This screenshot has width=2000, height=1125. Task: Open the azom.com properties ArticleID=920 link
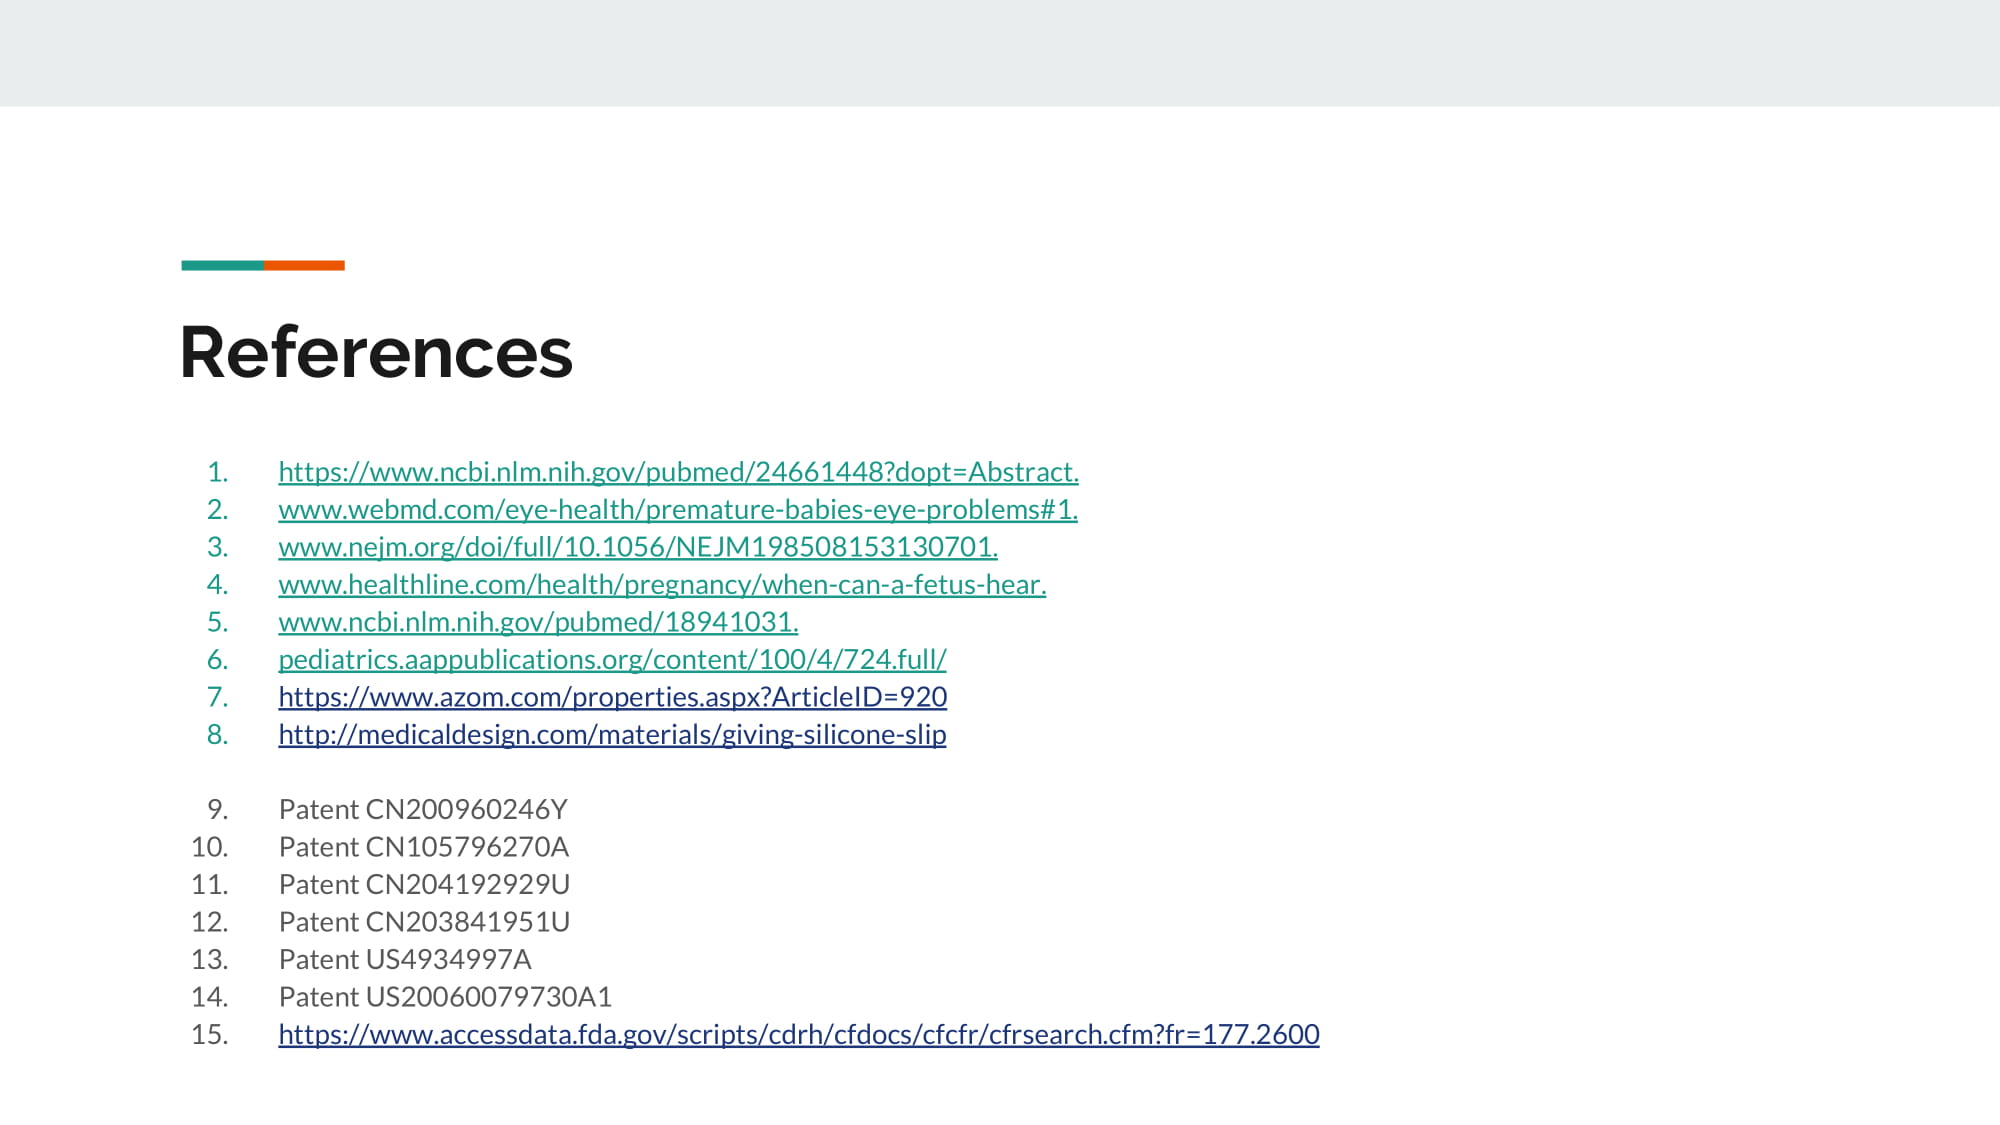tap(612, 697)
